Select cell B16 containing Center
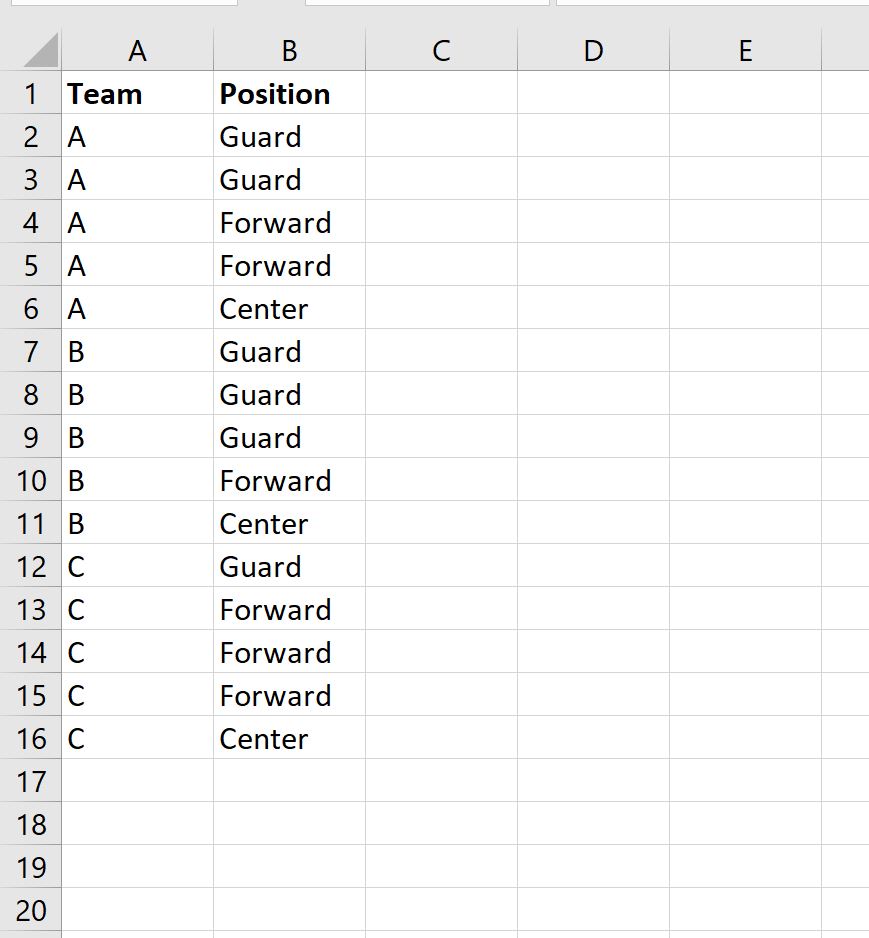This screenshot has width=869, height=938. coord(289,738)
